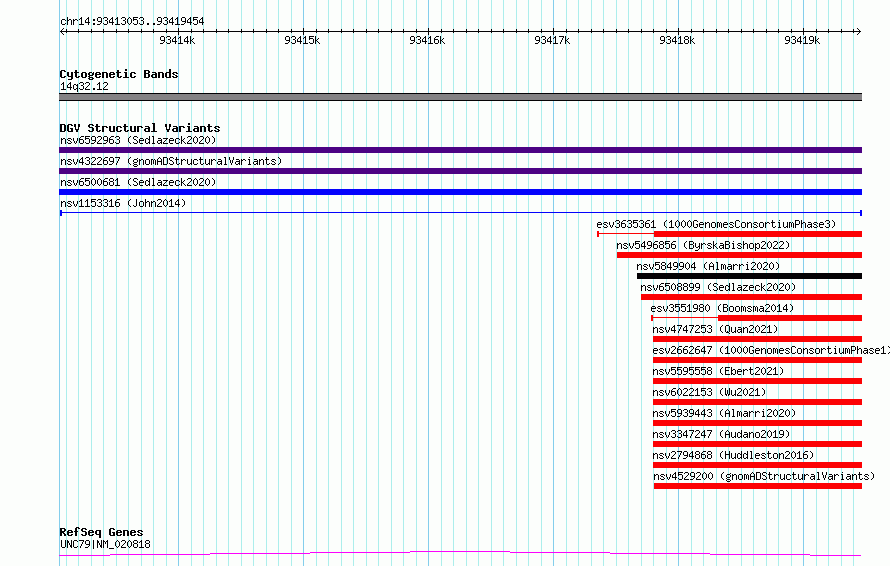Image resolution: width=890 pixels, height=566 pixels.
Task: Click the purple nsv4322697 variant bar
Action: coord(460,171)
